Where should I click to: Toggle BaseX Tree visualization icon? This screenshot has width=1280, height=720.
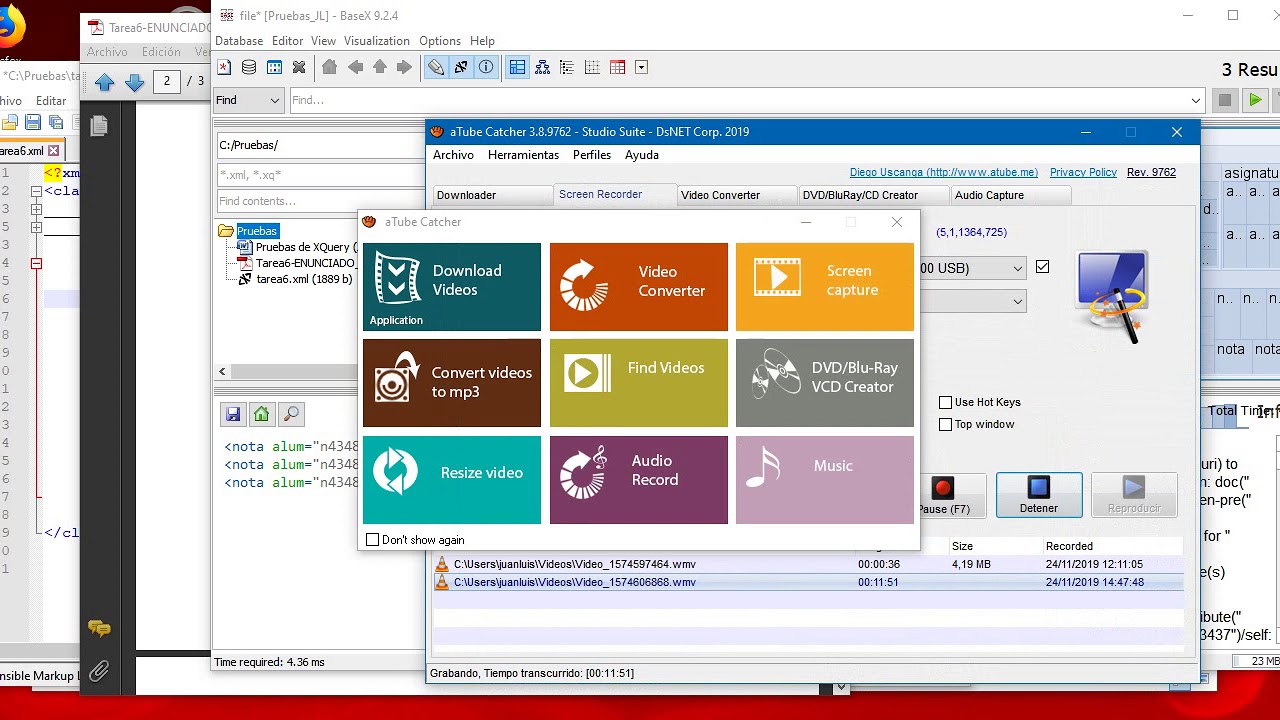[542, 67]
